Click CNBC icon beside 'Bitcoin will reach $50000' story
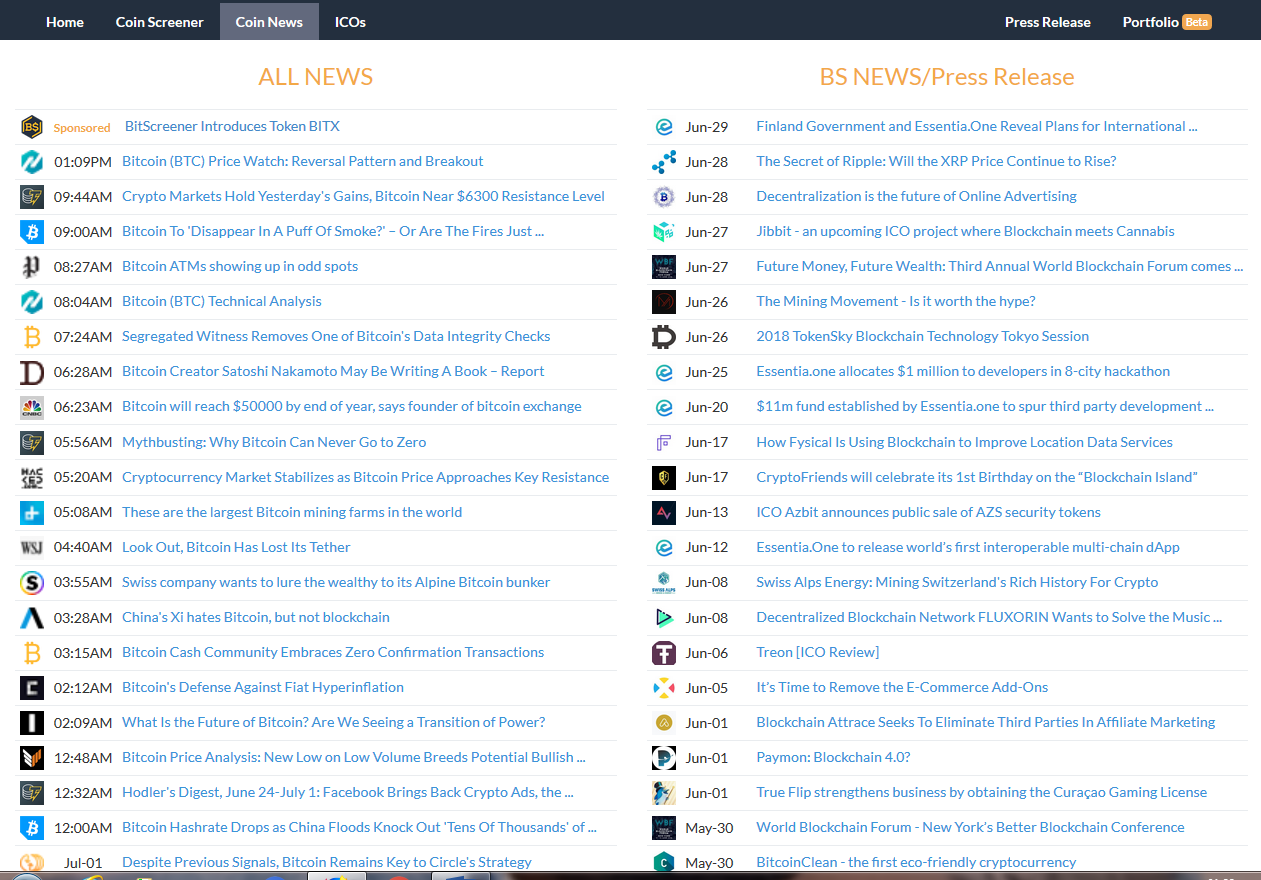This screenshot has height=880, width=1261. (32, 407)
